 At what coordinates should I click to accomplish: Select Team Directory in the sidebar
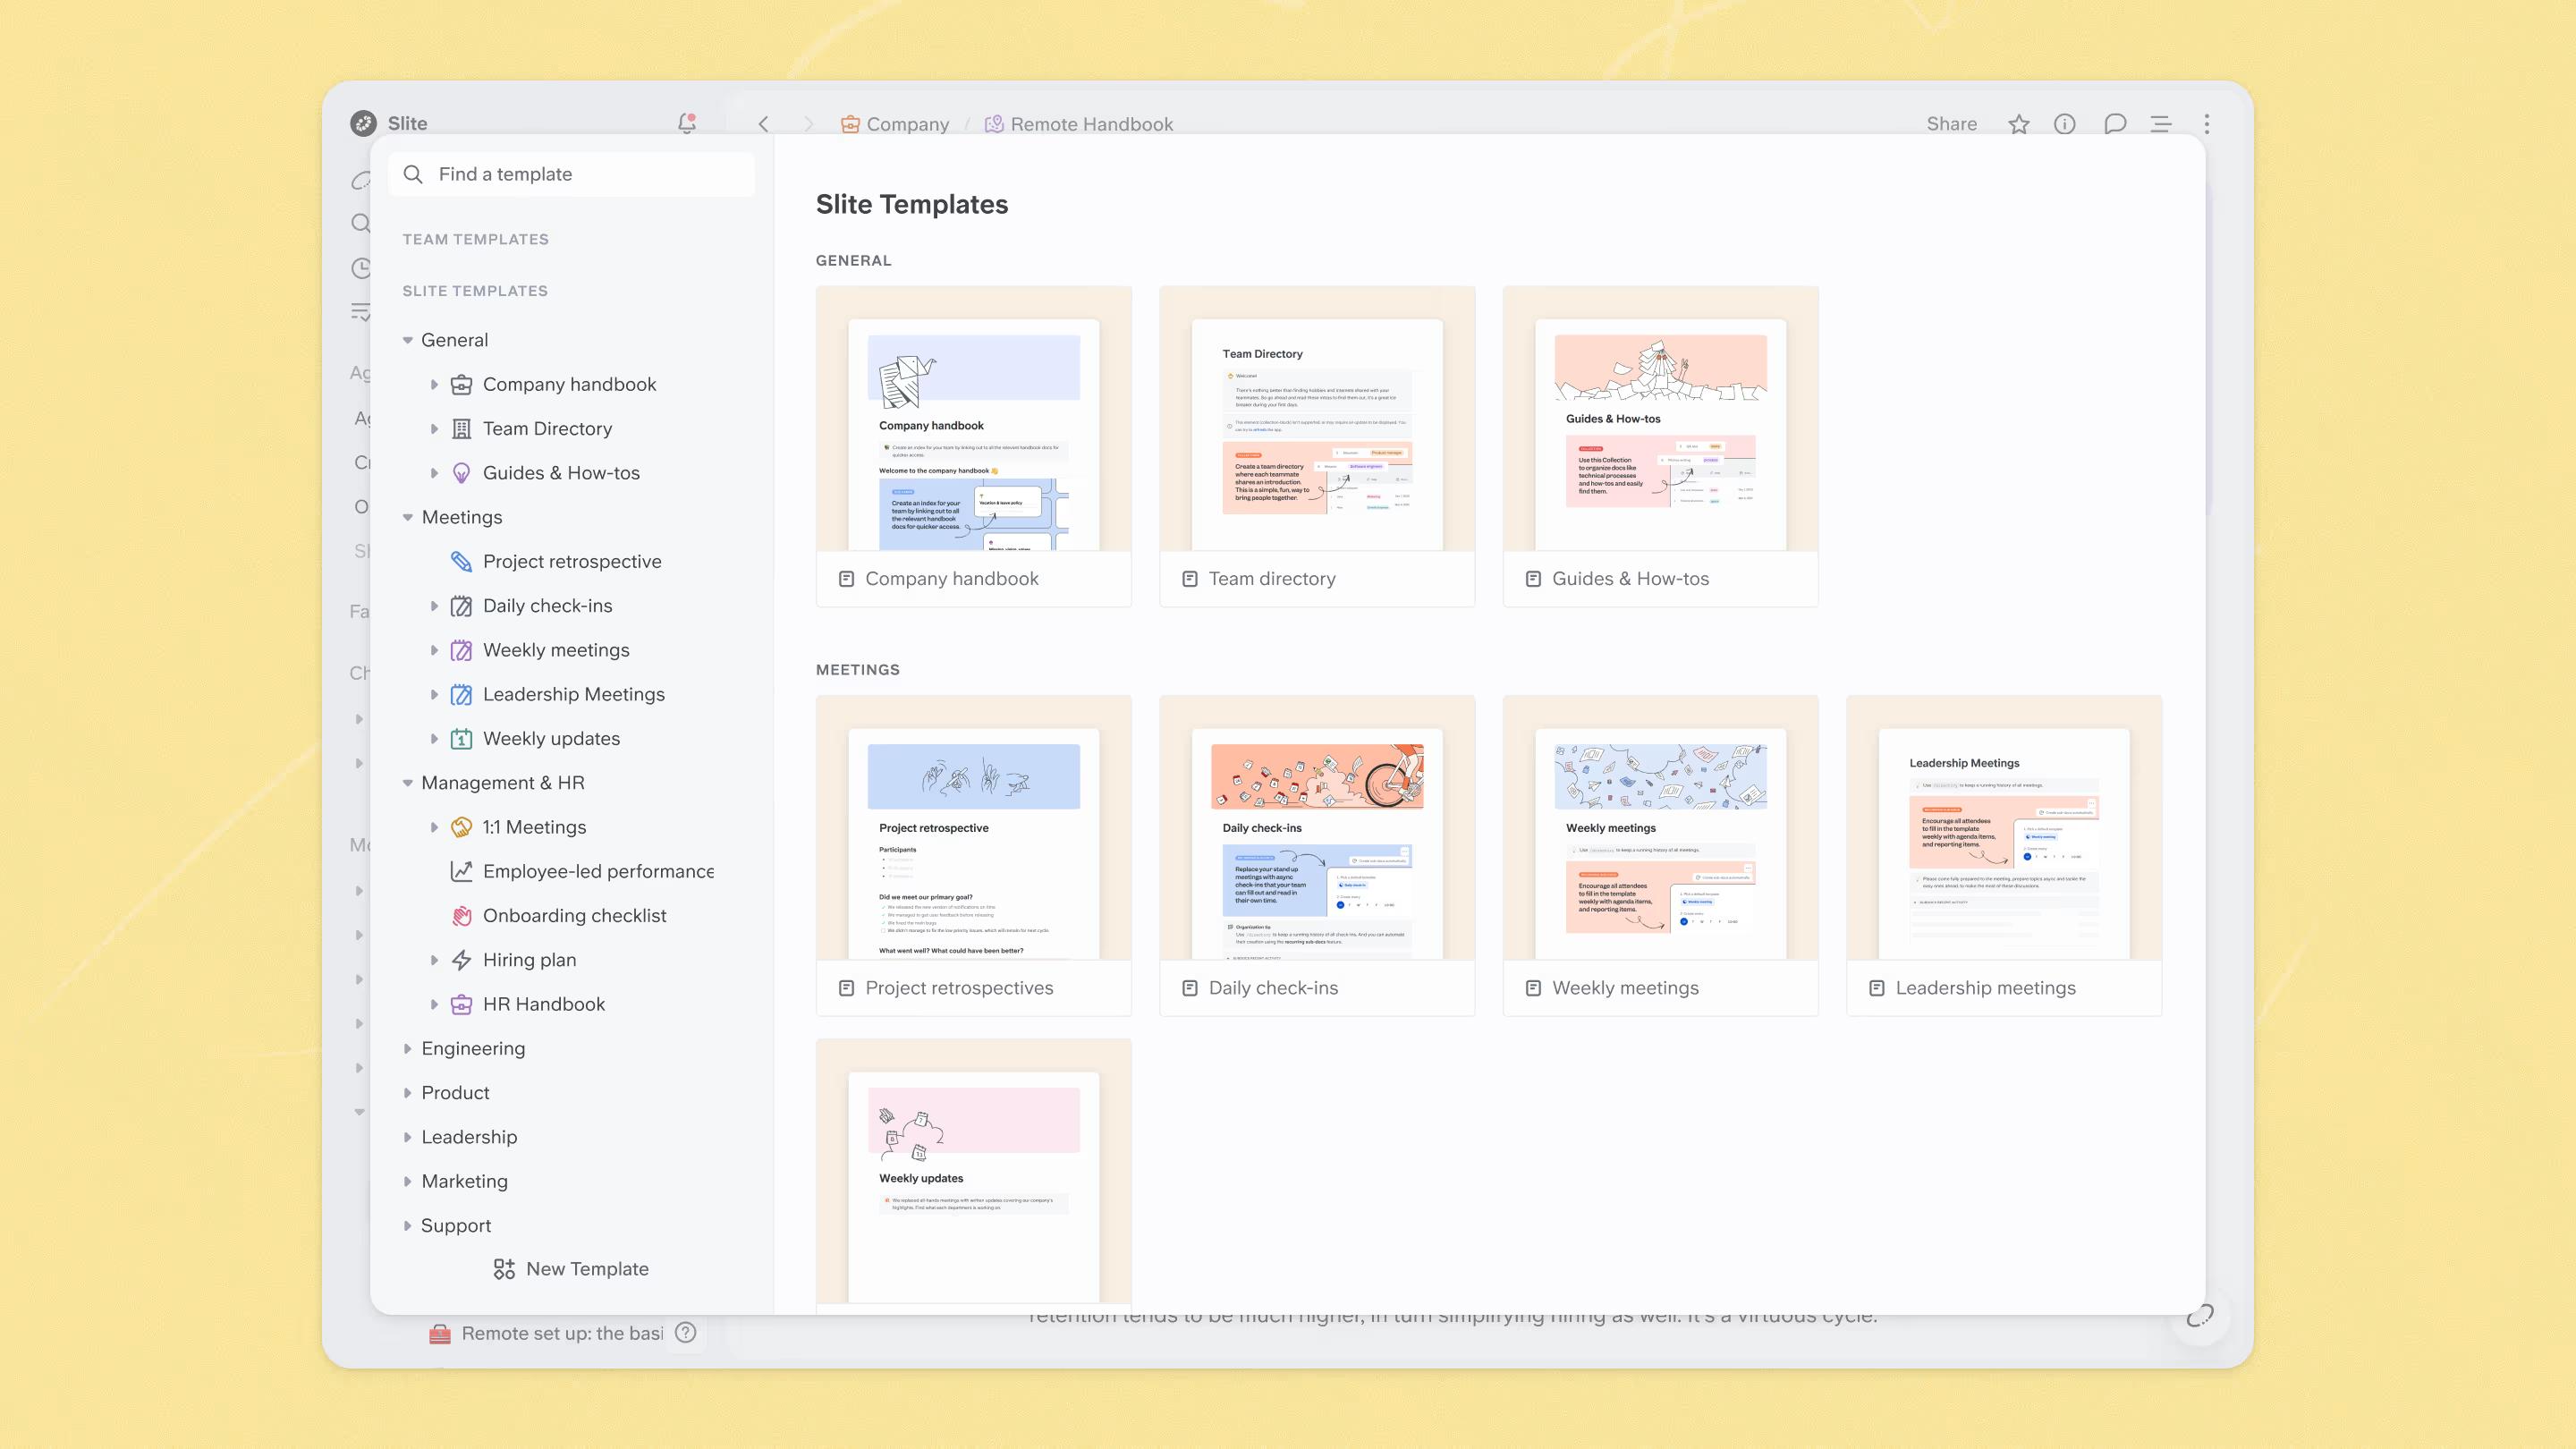coord(547,429)
